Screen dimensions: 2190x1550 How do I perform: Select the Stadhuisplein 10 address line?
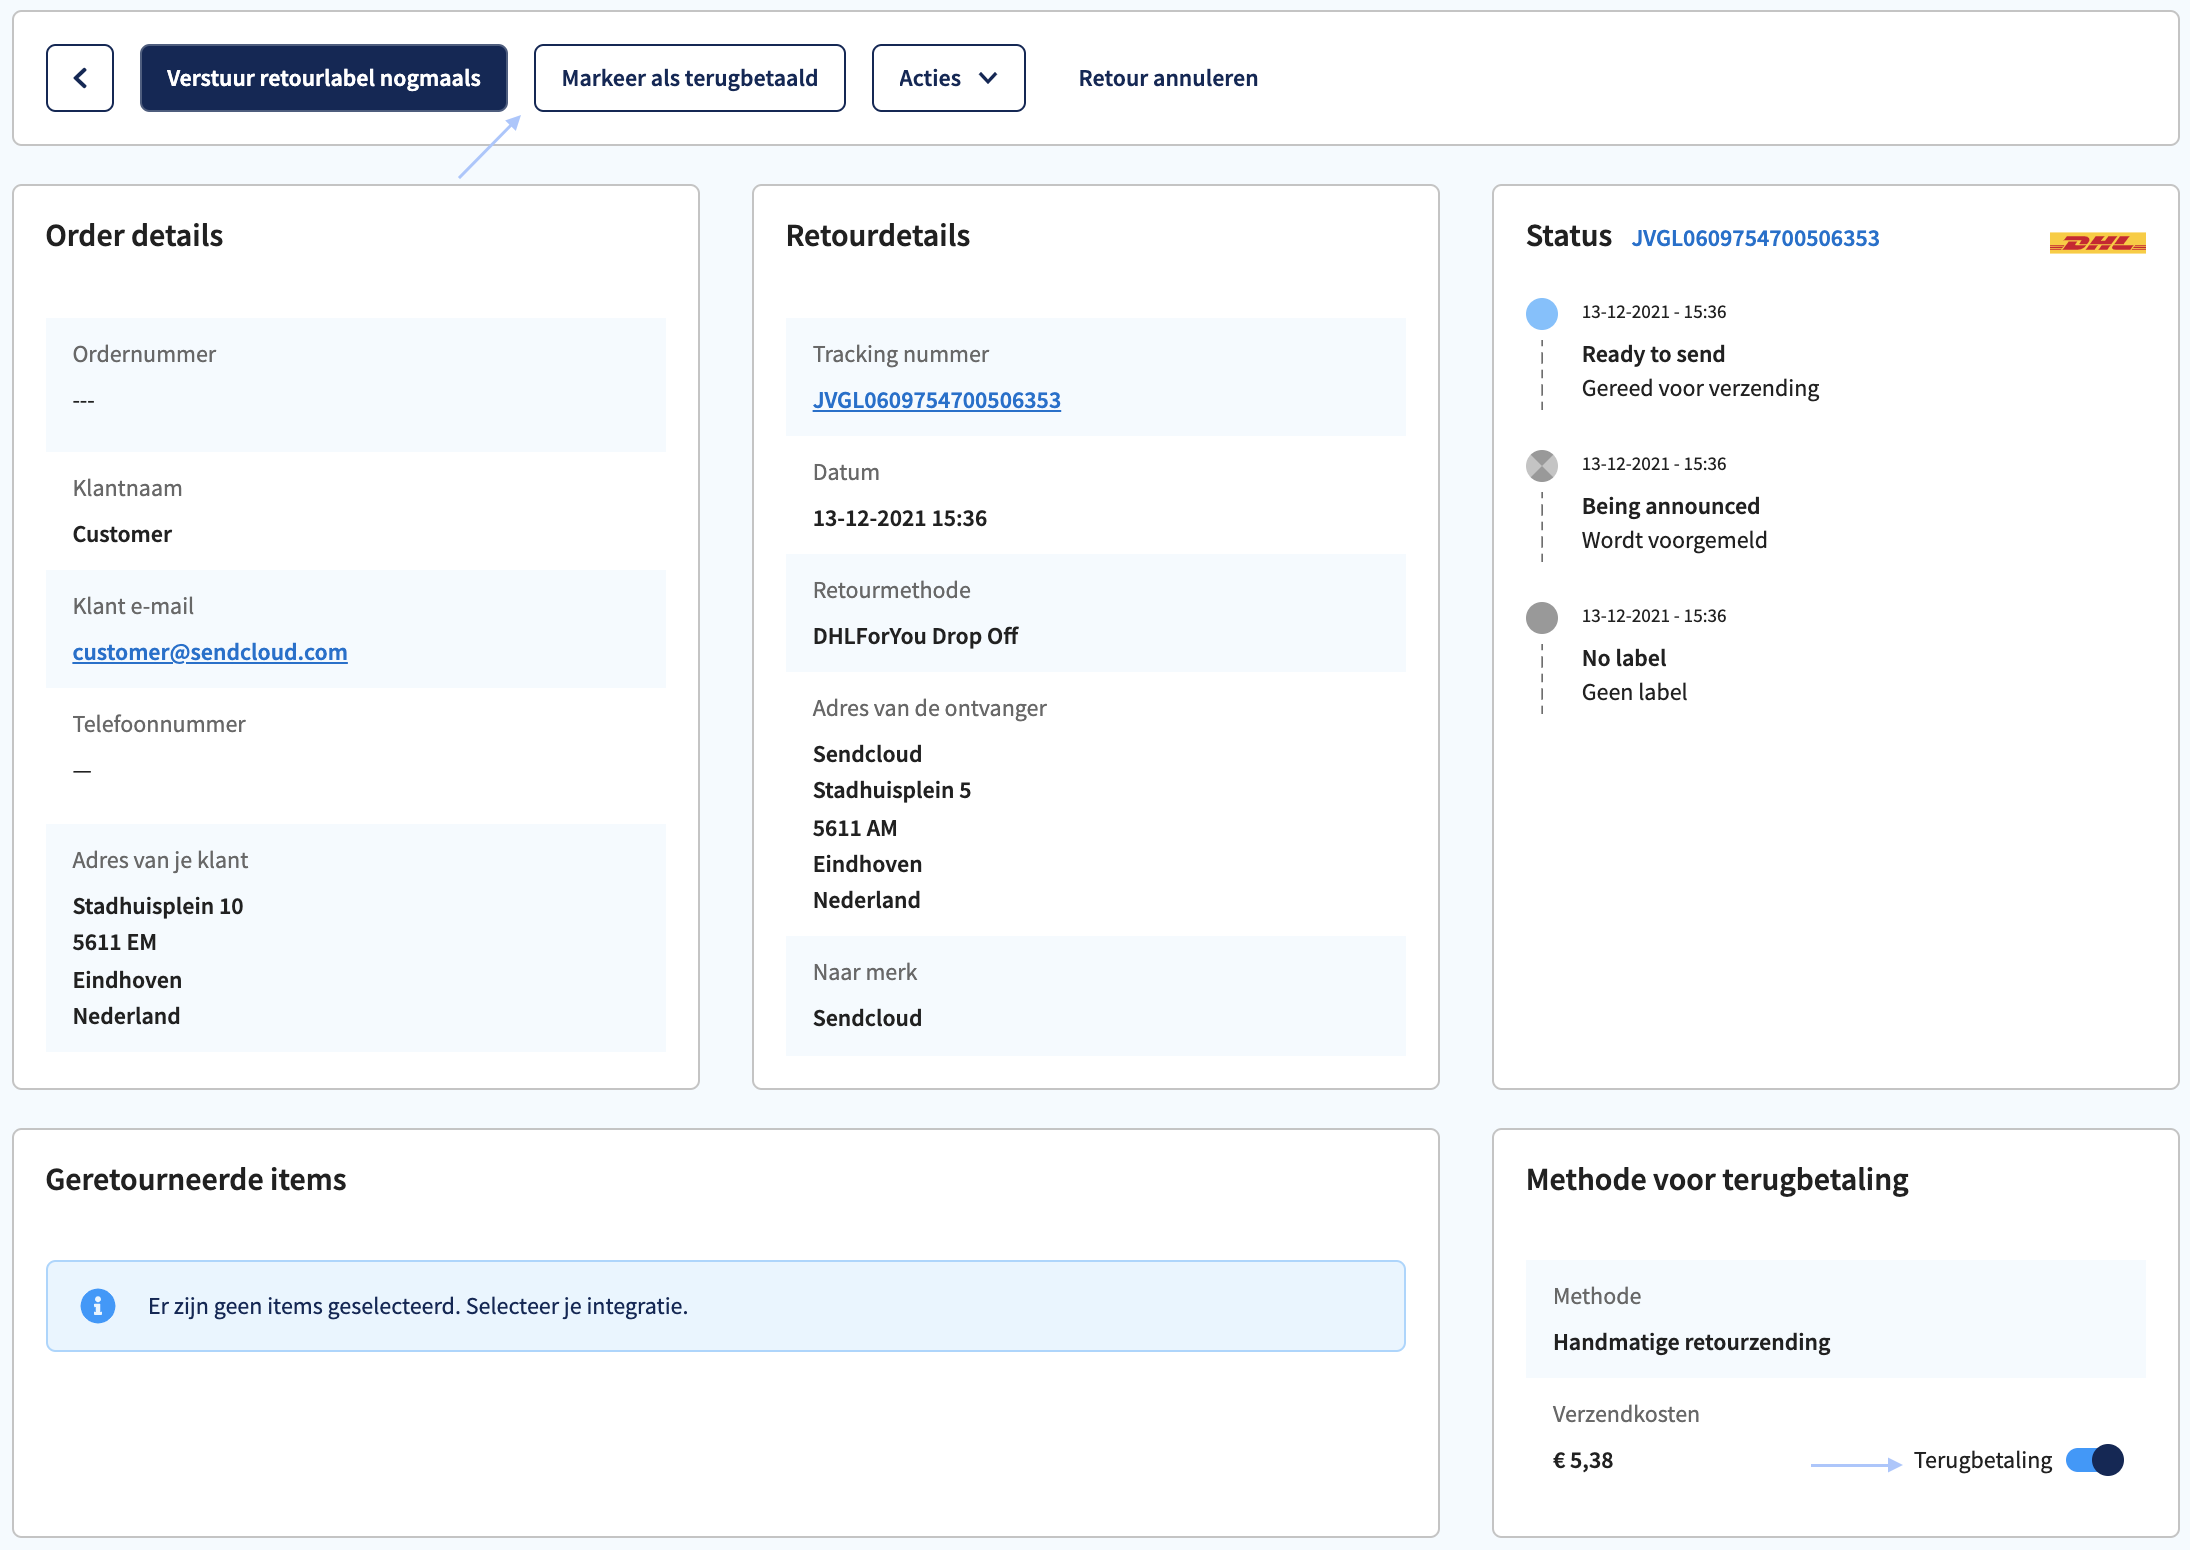pos(158,906)
